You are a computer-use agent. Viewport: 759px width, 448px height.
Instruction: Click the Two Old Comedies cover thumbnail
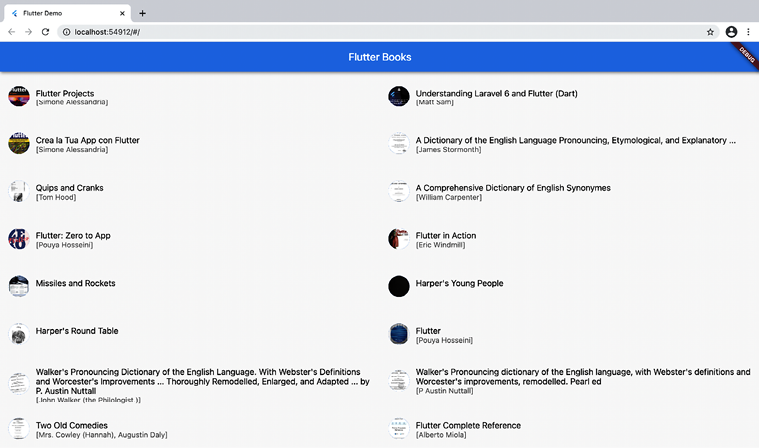pos(19,429)
